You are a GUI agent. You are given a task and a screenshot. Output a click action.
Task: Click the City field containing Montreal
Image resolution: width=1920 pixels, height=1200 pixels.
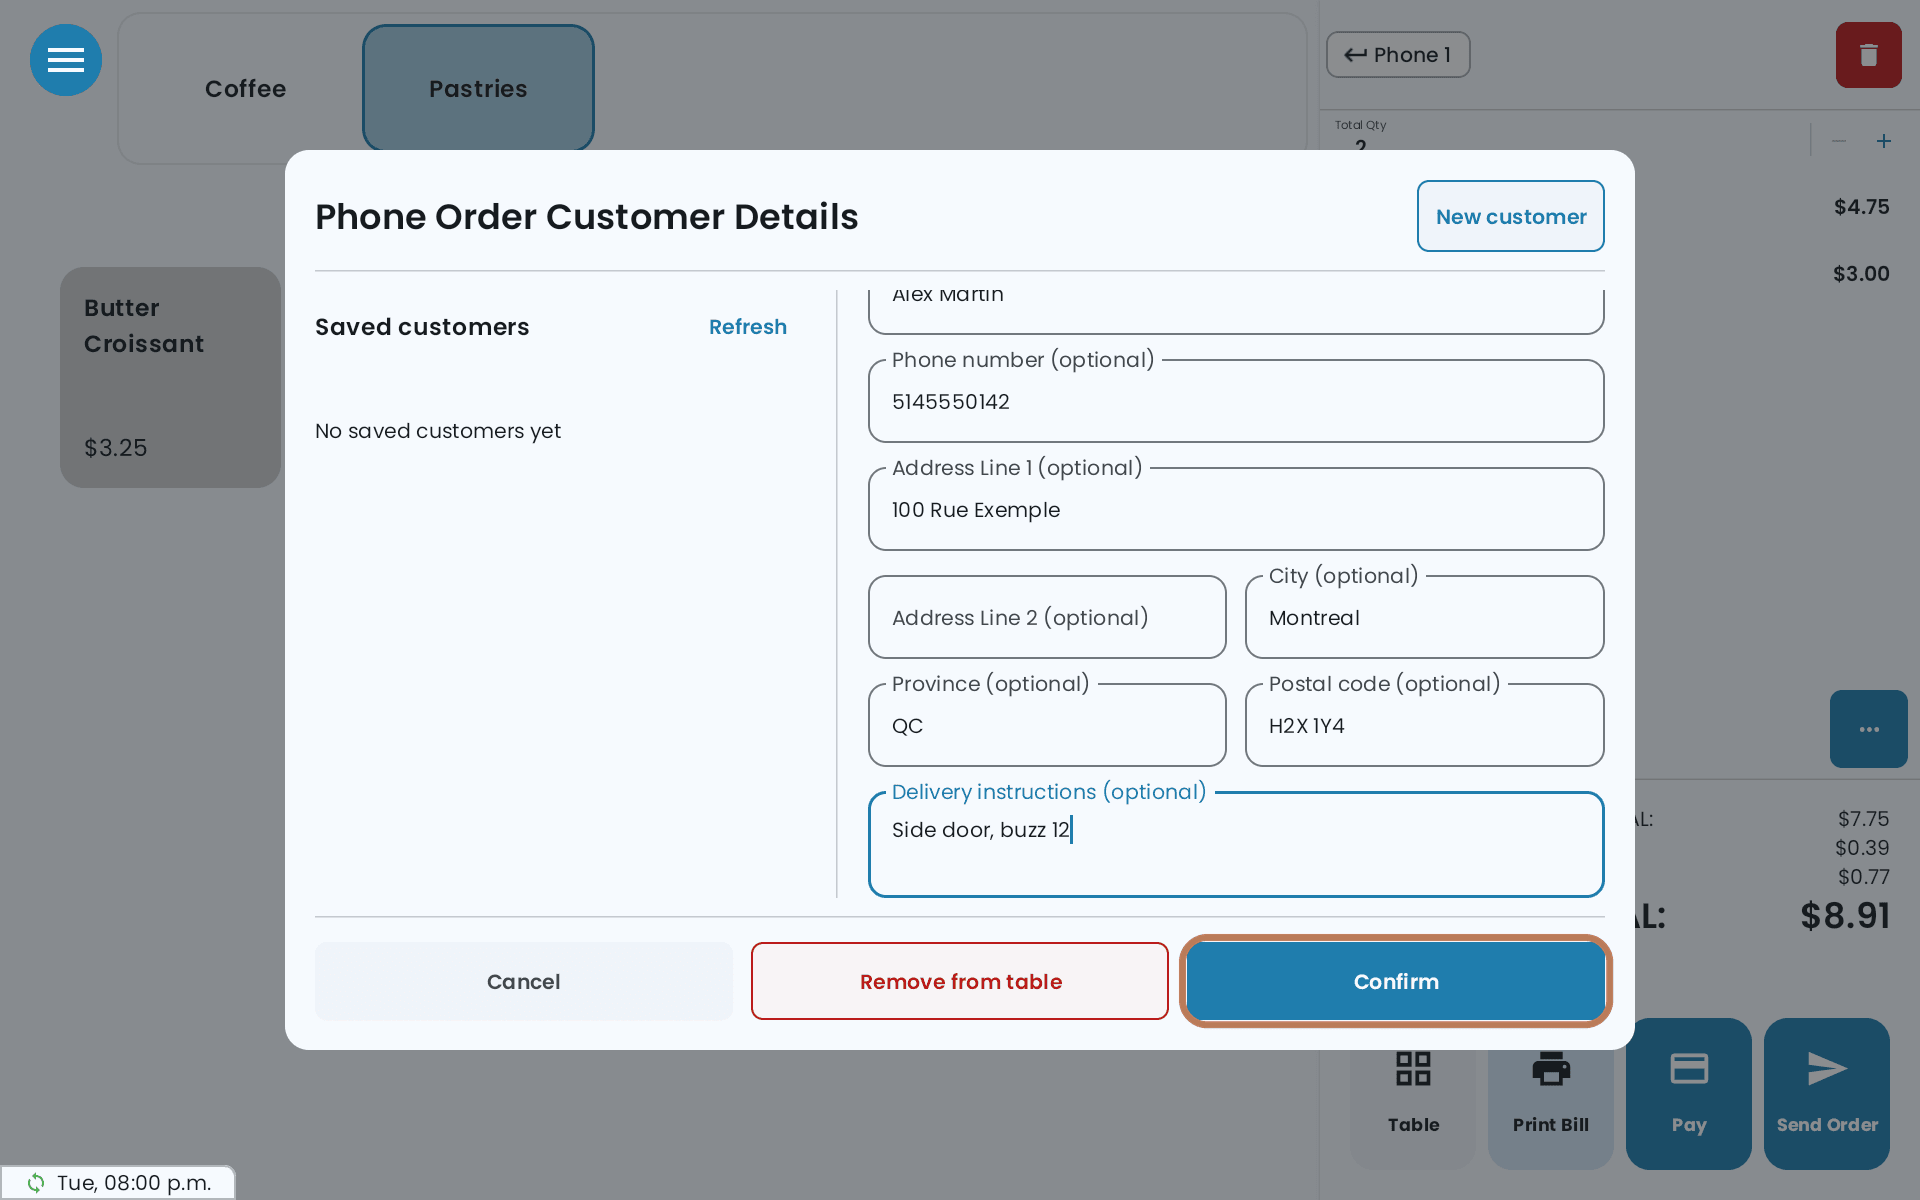(1424, 617)
